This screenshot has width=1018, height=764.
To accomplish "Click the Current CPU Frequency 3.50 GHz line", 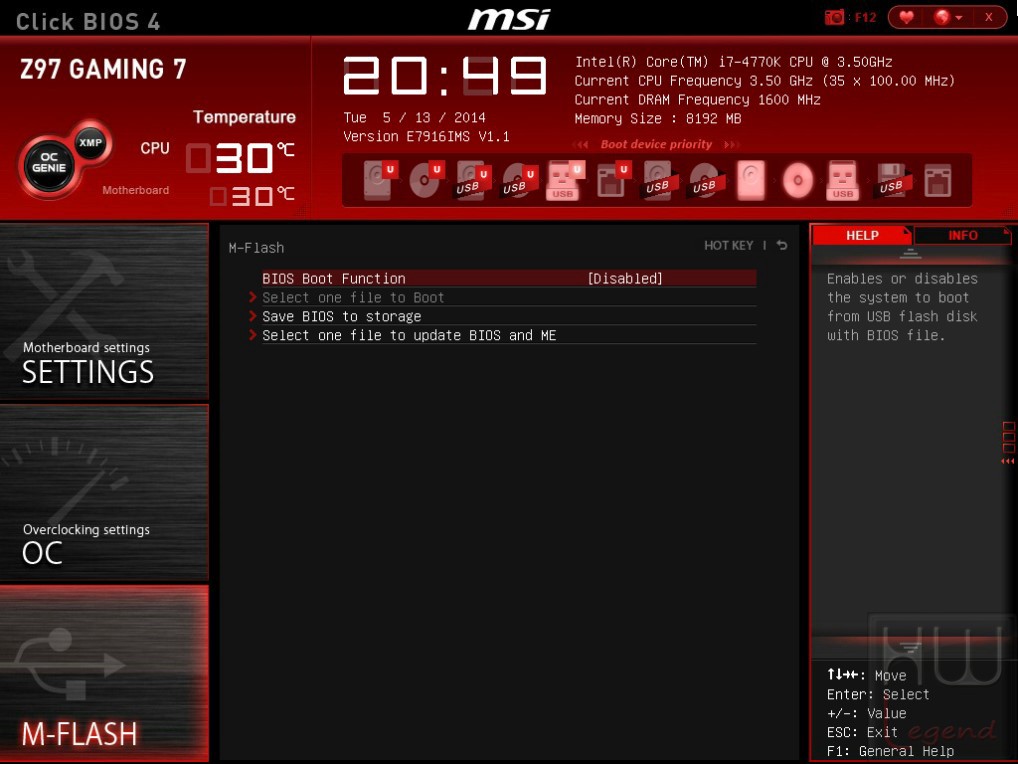I will click(x=764, y=81).
